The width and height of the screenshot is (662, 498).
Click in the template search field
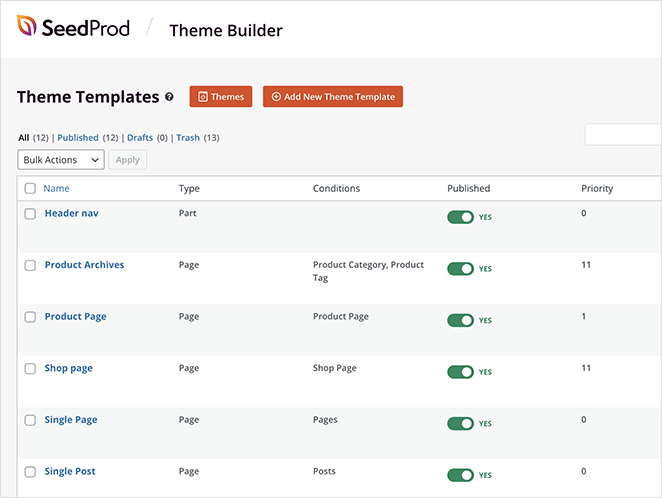(x=622, y=135)
